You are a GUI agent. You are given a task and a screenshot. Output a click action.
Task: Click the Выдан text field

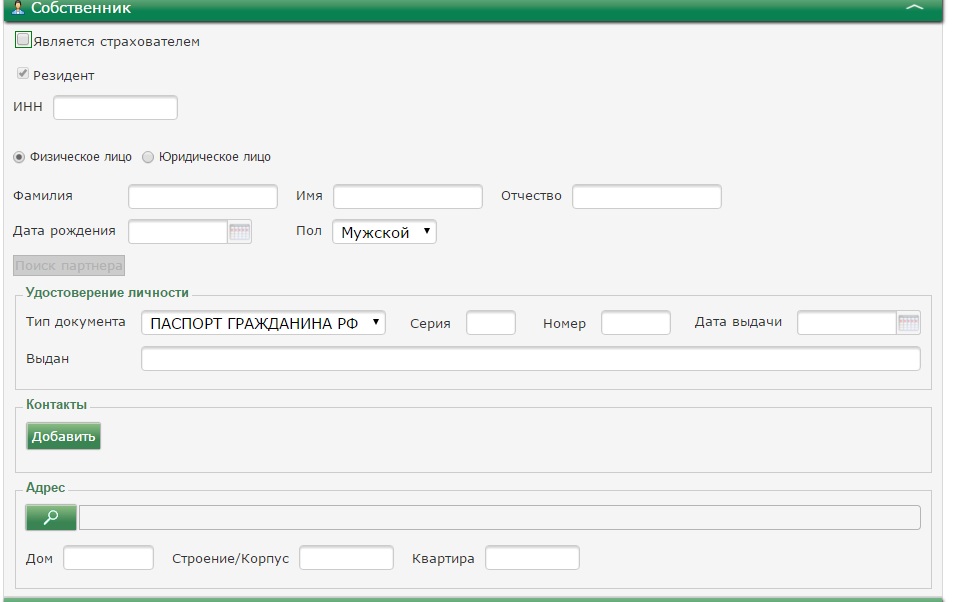530,359
